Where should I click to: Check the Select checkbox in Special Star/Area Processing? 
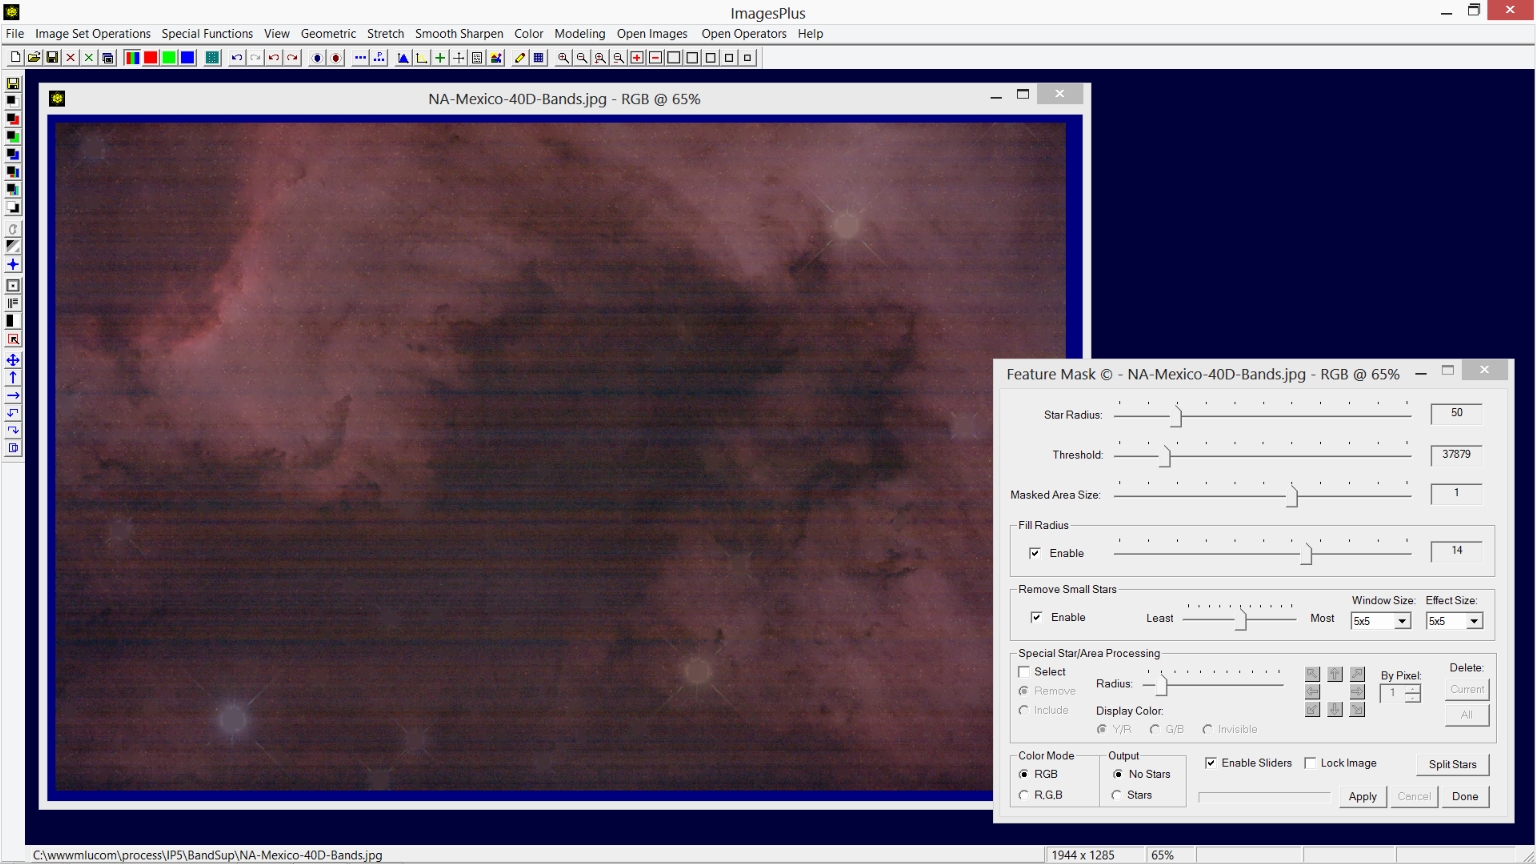(x=1024, y=672)
